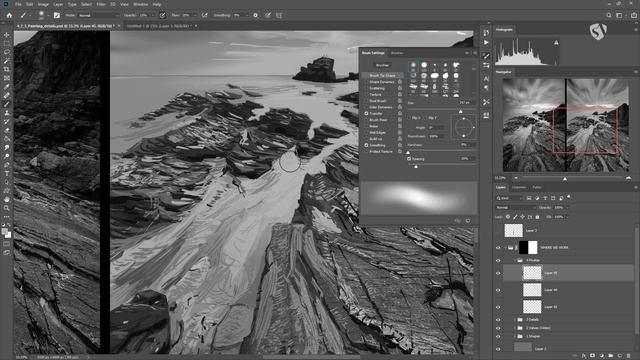Click the Home icon in options bar
Image resolution: width=640 pixels, height=360 pixels.
9,15
